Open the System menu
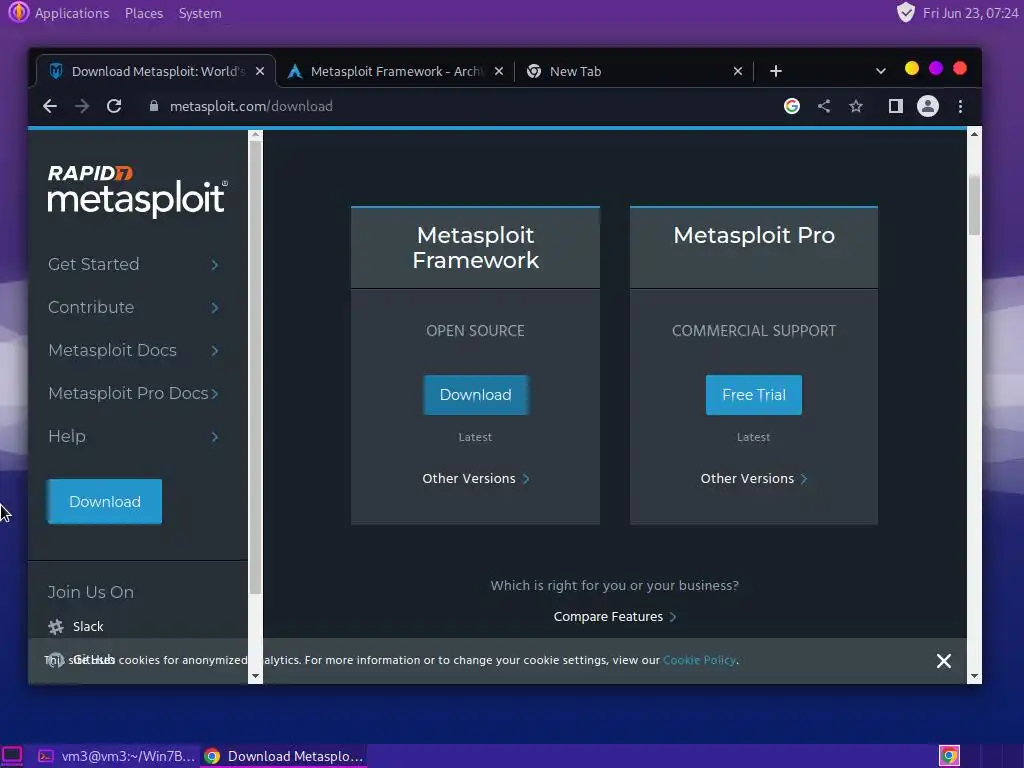Viewport: 1024px width, 768px height. pyautogui.click(x=200, y=13)
